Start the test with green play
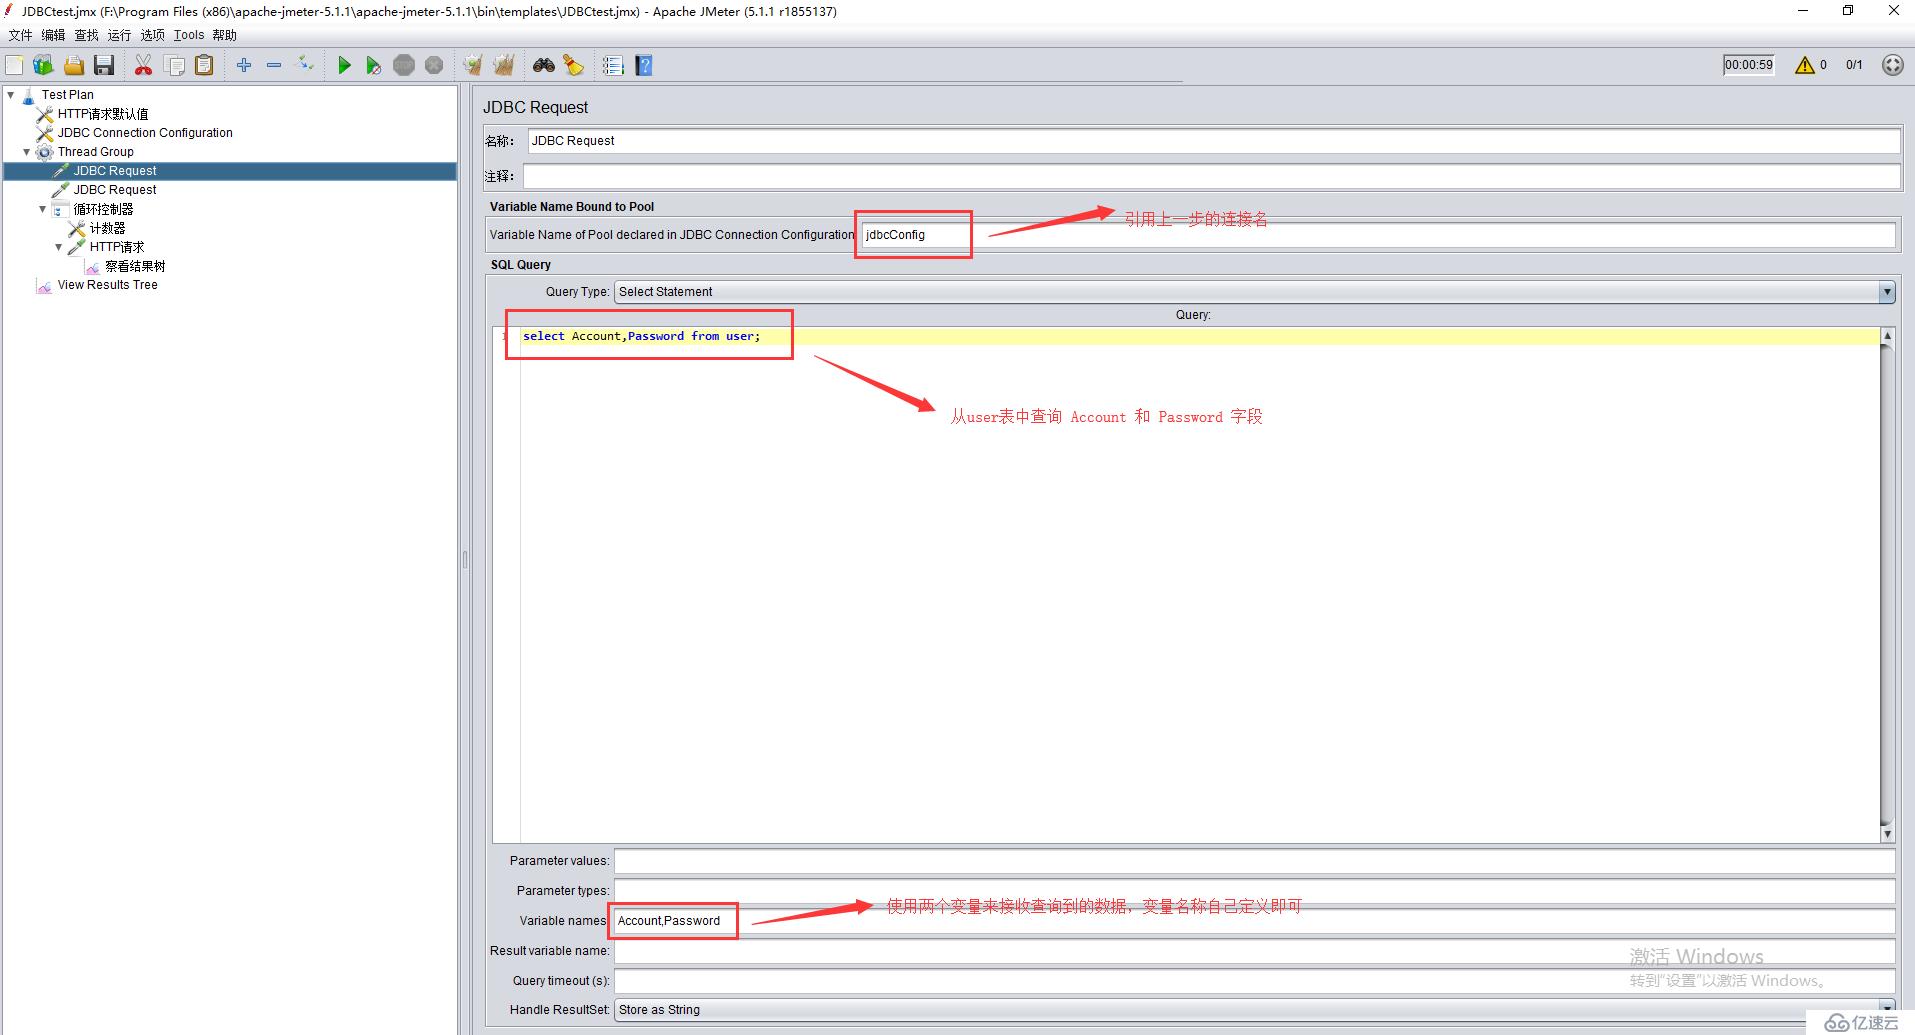The width and height of the screenshot is (1915, 1035). pyautogui.click(x=344, y=65)
